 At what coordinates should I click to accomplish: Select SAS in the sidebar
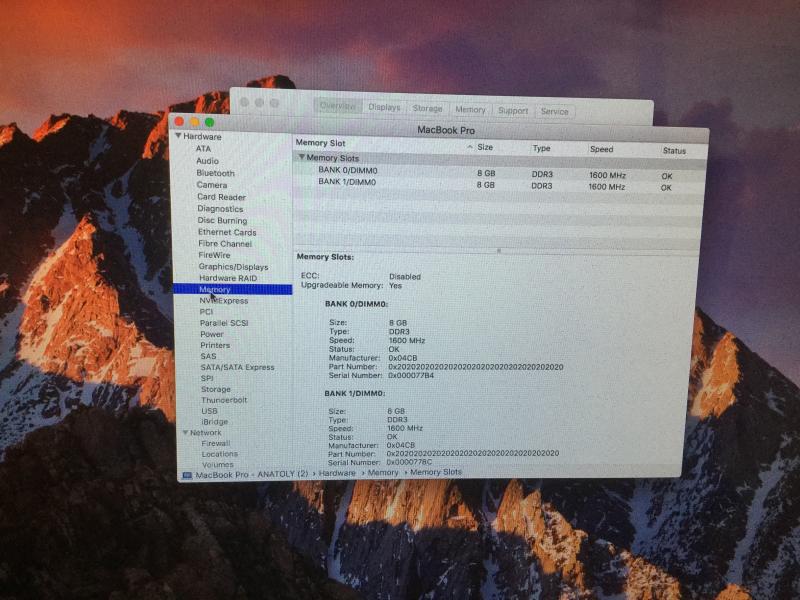point(208,356)
